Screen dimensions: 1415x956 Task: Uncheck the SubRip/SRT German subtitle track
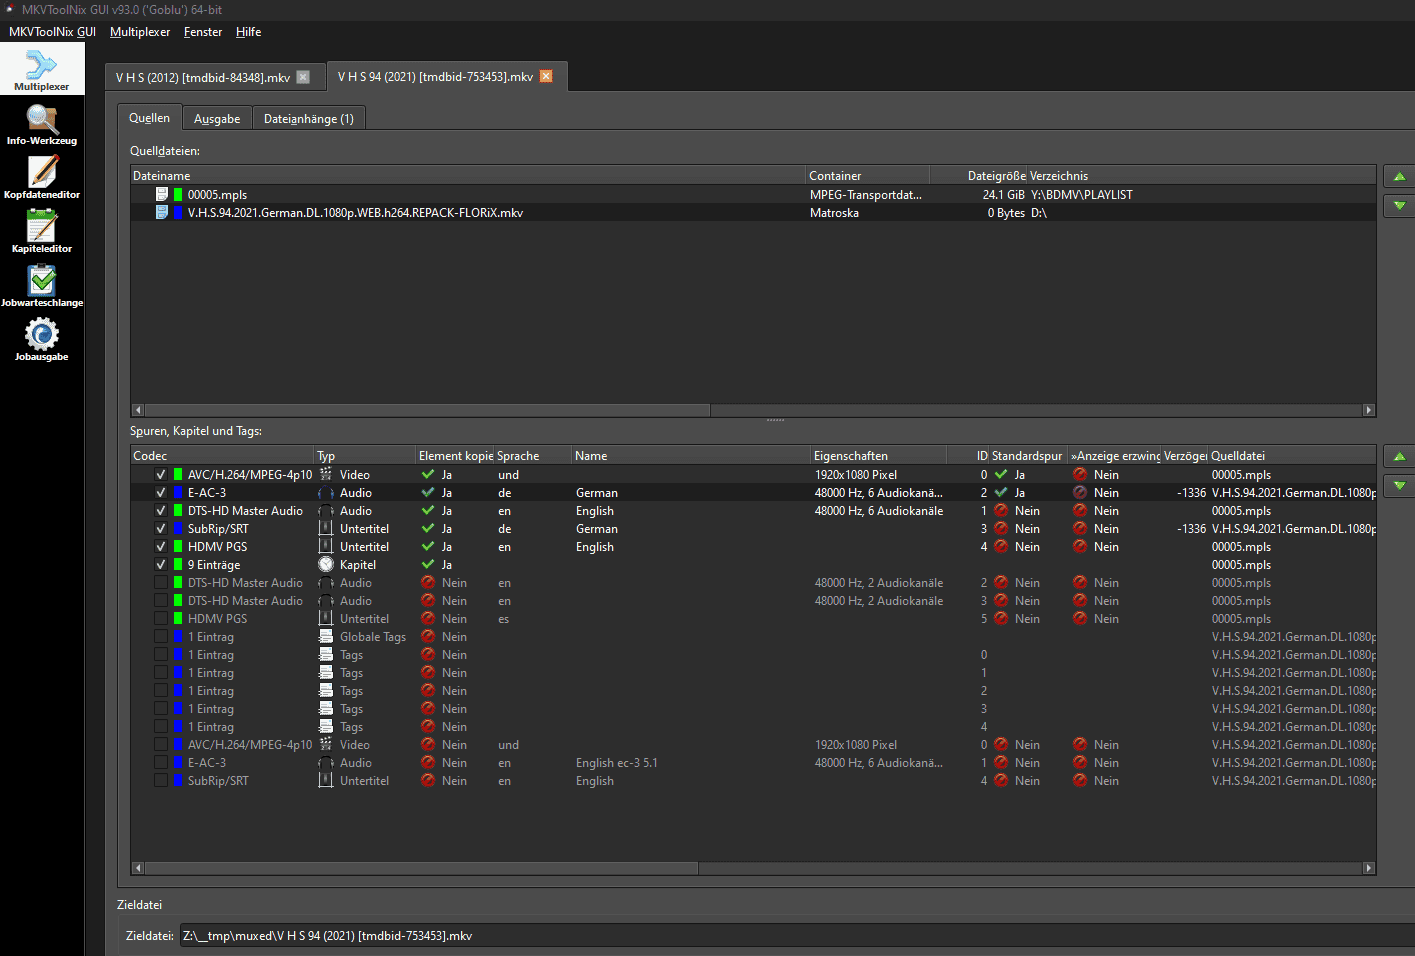(x=161, y=529)
